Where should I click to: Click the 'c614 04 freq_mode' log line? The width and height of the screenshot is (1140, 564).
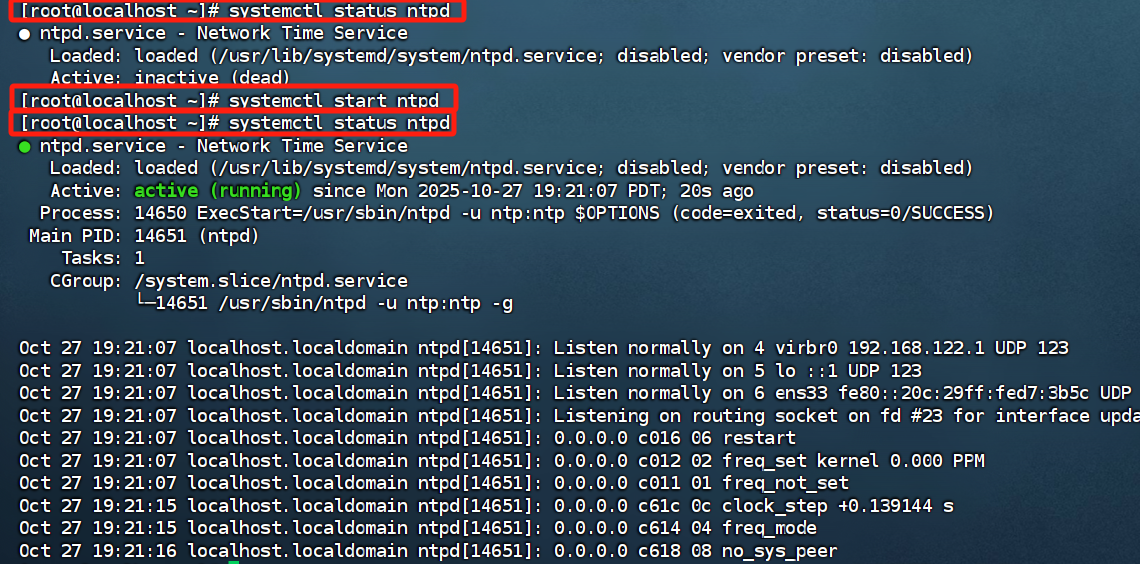point(418,528)
